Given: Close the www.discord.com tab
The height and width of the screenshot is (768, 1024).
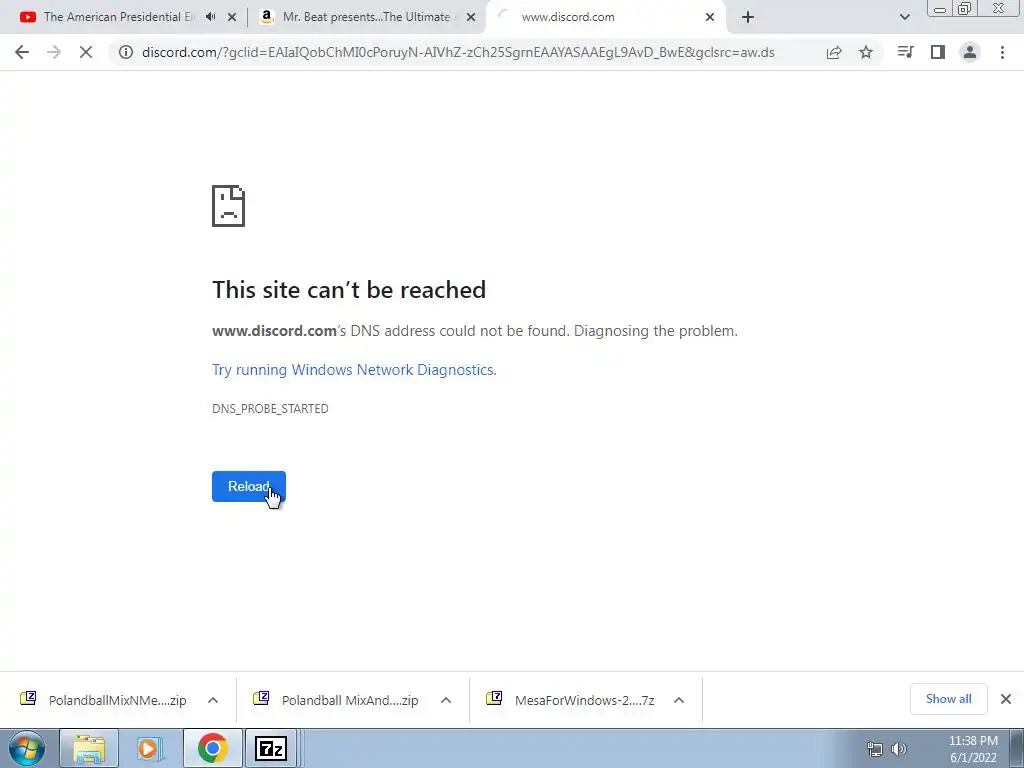Looking at the screenshot, I should (x=710, y=17).
